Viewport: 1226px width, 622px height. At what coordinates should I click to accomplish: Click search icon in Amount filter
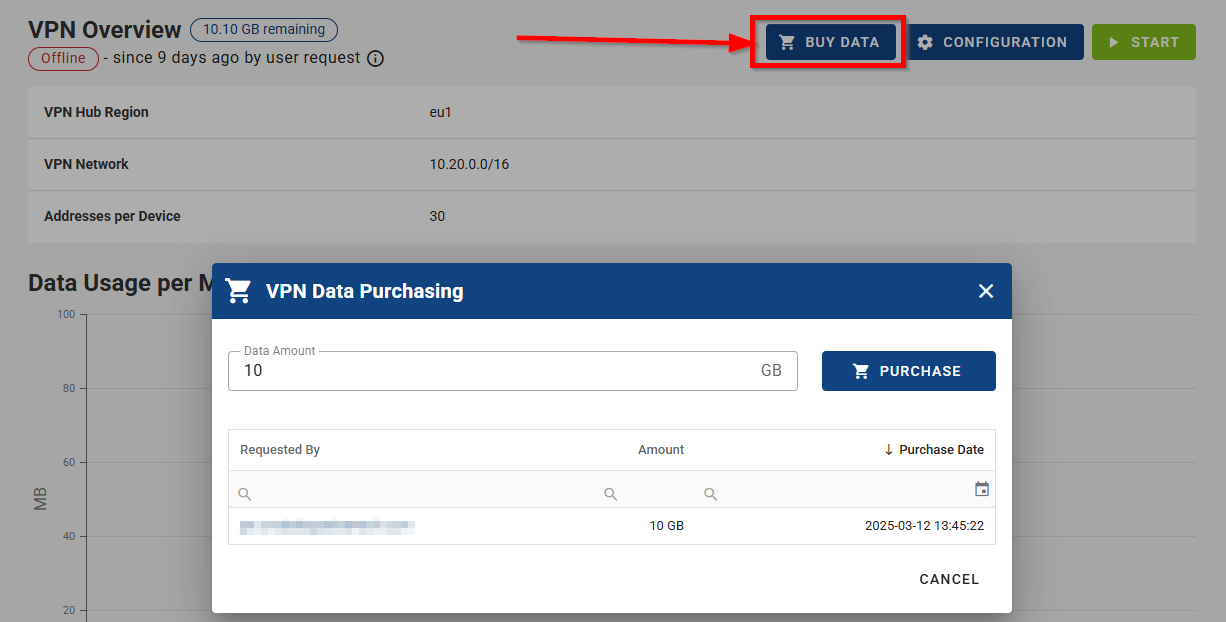610,494
